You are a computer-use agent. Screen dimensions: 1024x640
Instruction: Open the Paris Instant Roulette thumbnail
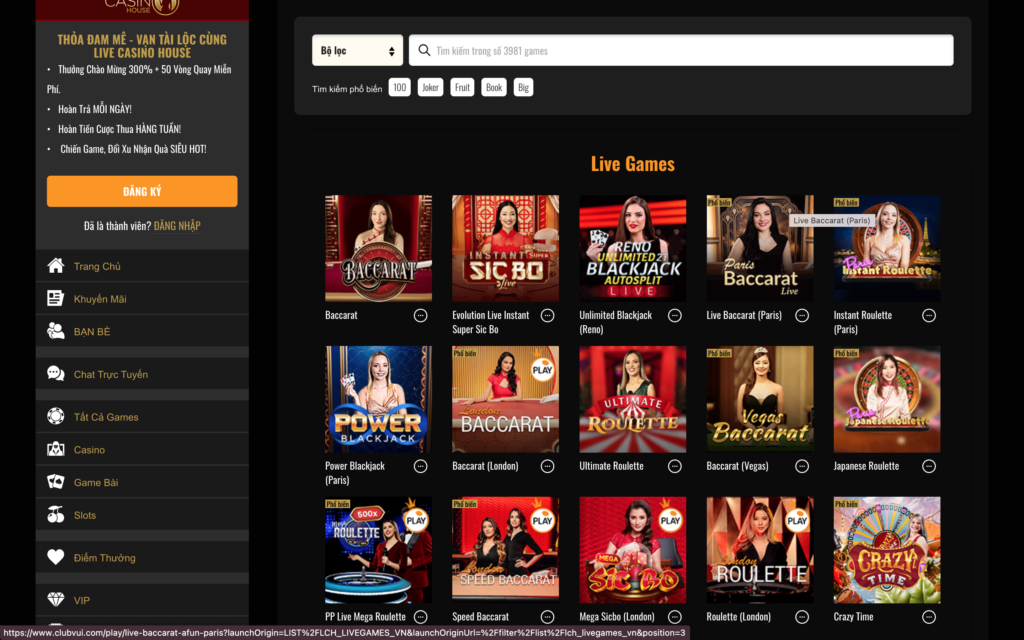point(887,248)
